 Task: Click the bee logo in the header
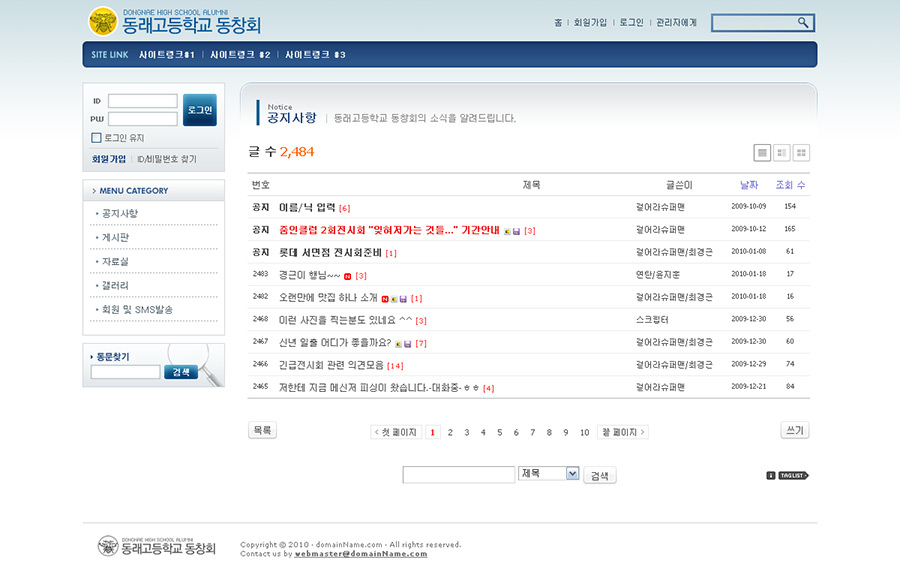click(102, 21)
